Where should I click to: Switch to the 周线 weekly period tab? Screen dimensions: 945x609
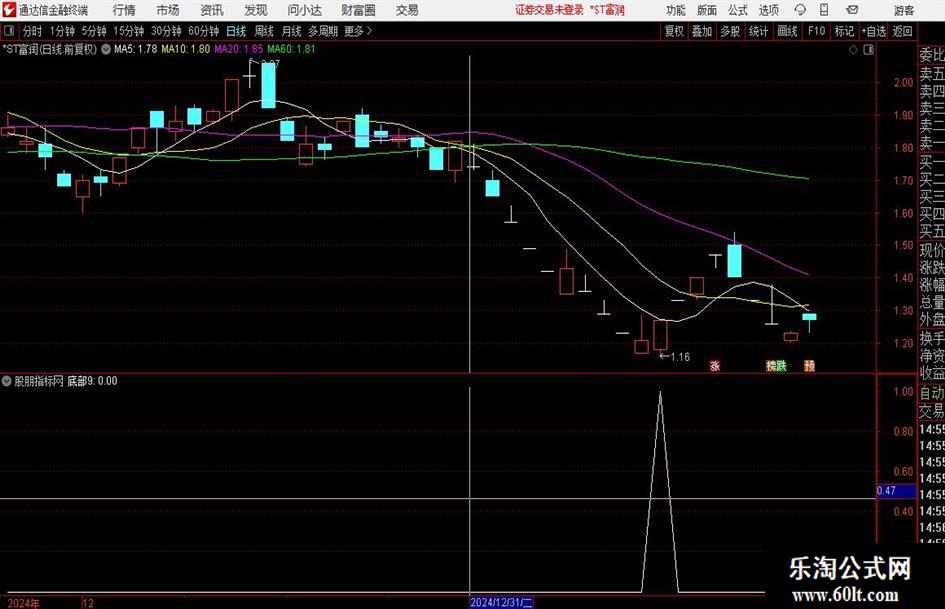[264, 31]
